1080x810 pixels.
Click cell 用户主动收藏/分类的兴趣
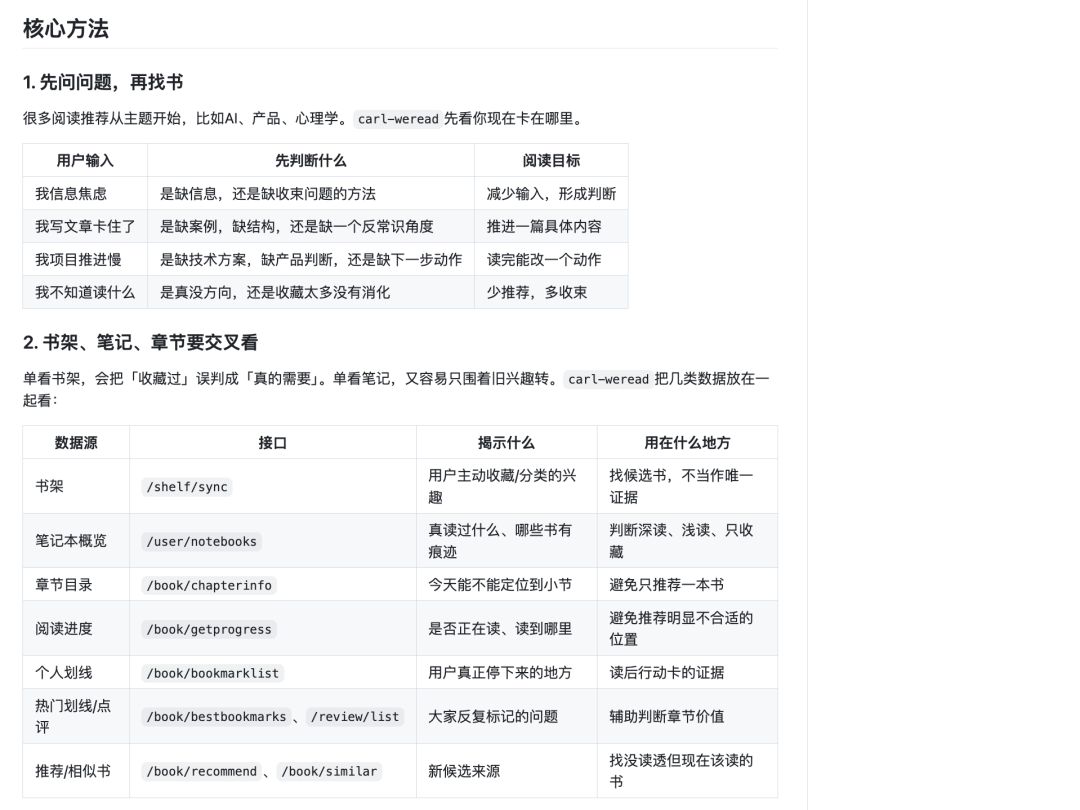[x=506, y=486]
